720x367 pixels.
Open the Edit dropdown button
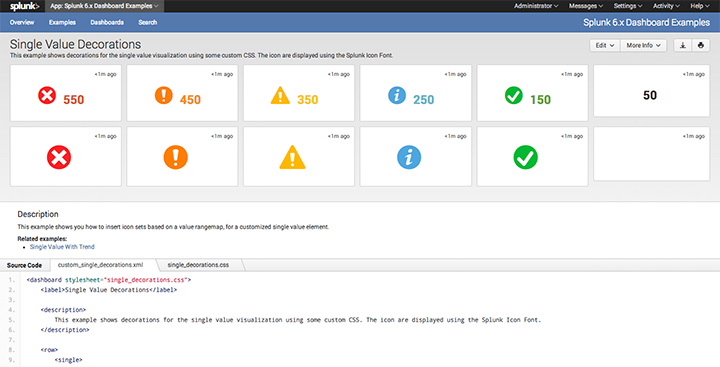coord(605,45)
